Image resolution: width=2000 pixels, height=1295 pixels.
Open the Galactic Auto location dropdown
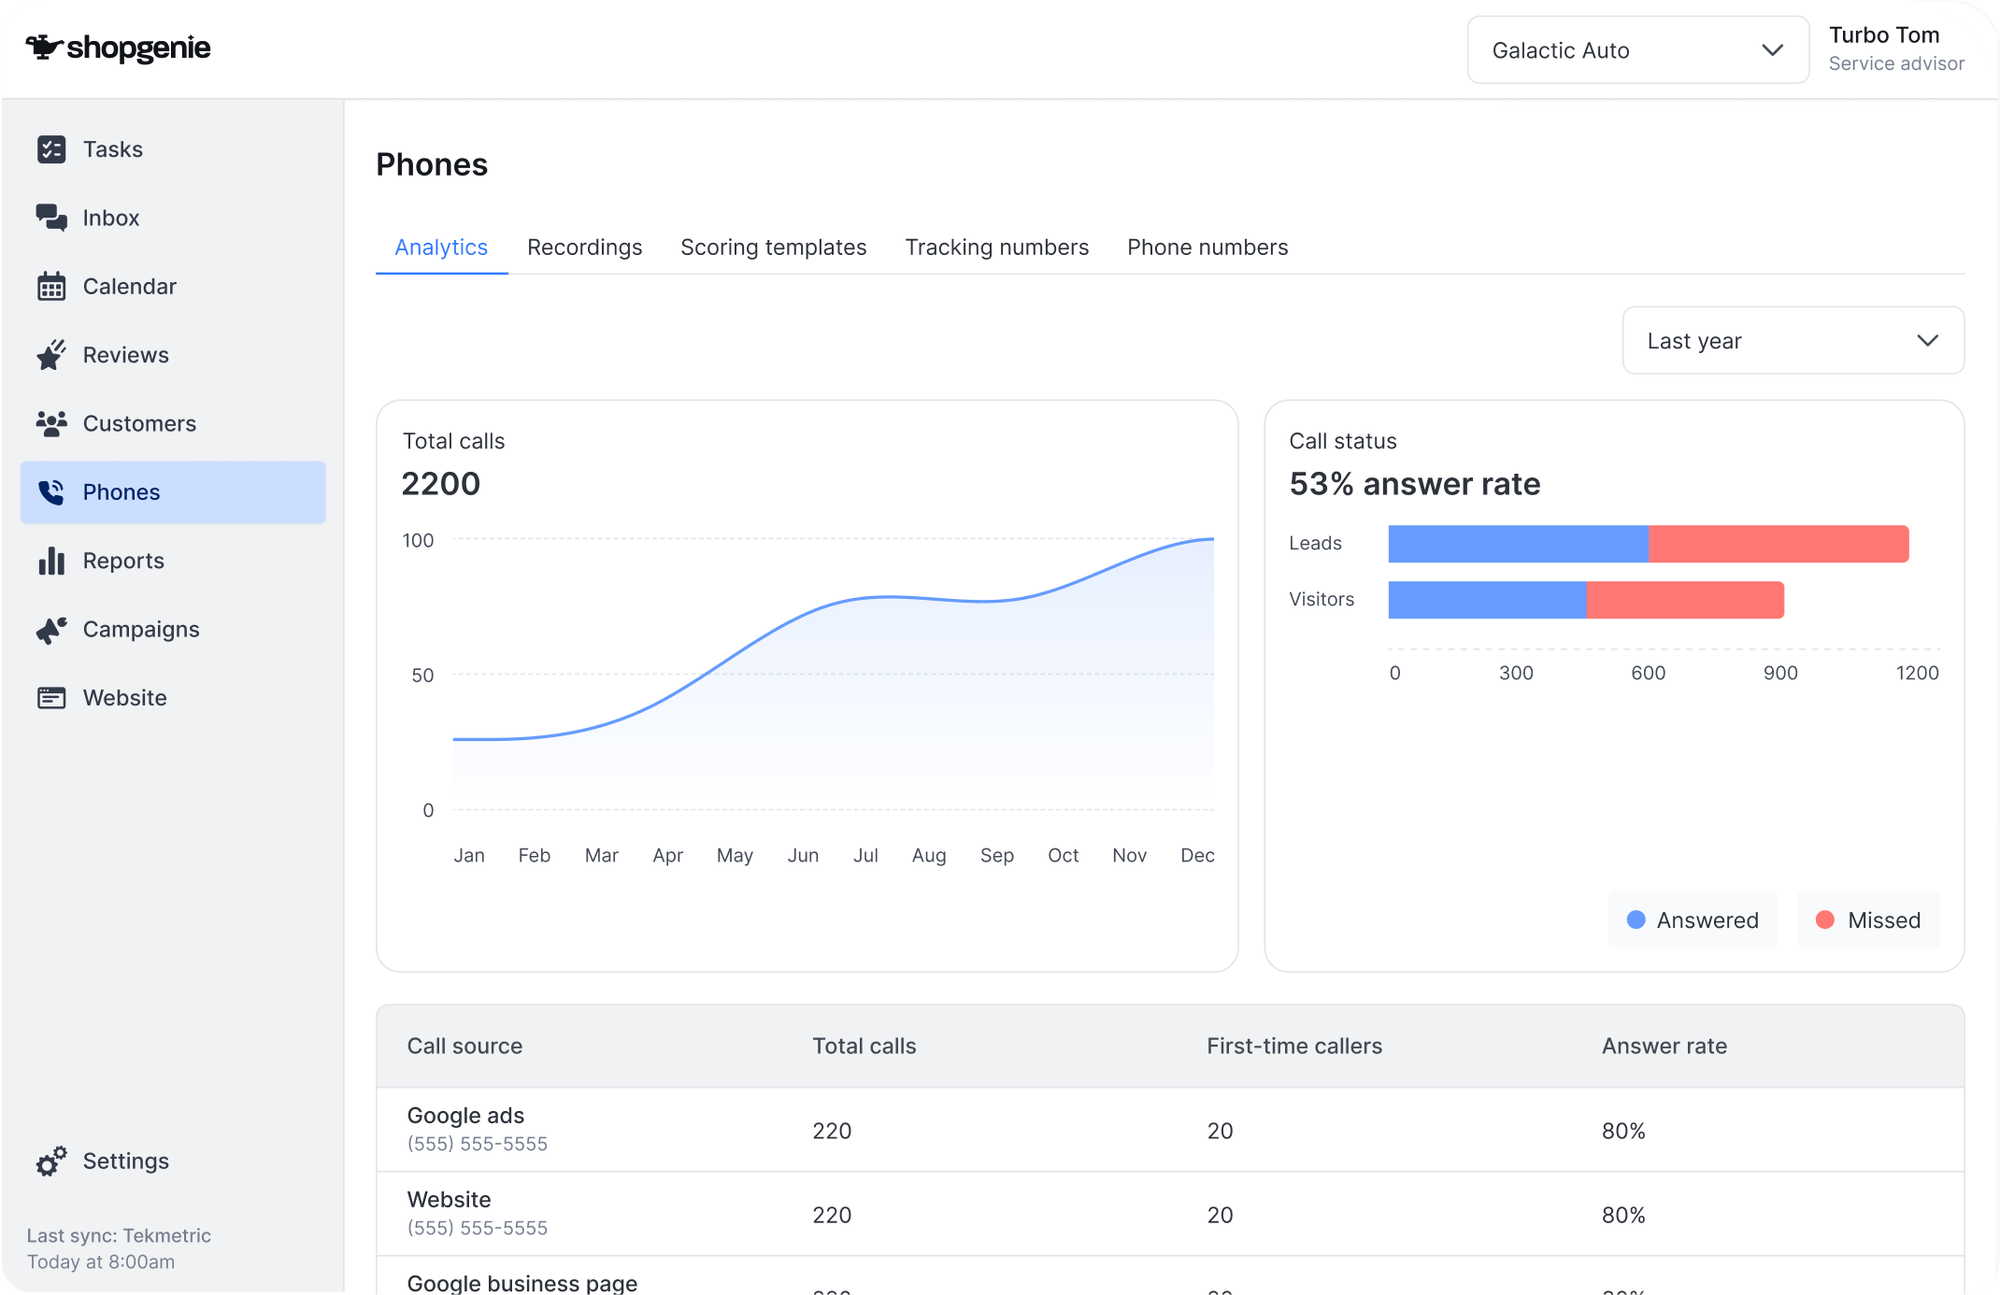(1637, 50)
